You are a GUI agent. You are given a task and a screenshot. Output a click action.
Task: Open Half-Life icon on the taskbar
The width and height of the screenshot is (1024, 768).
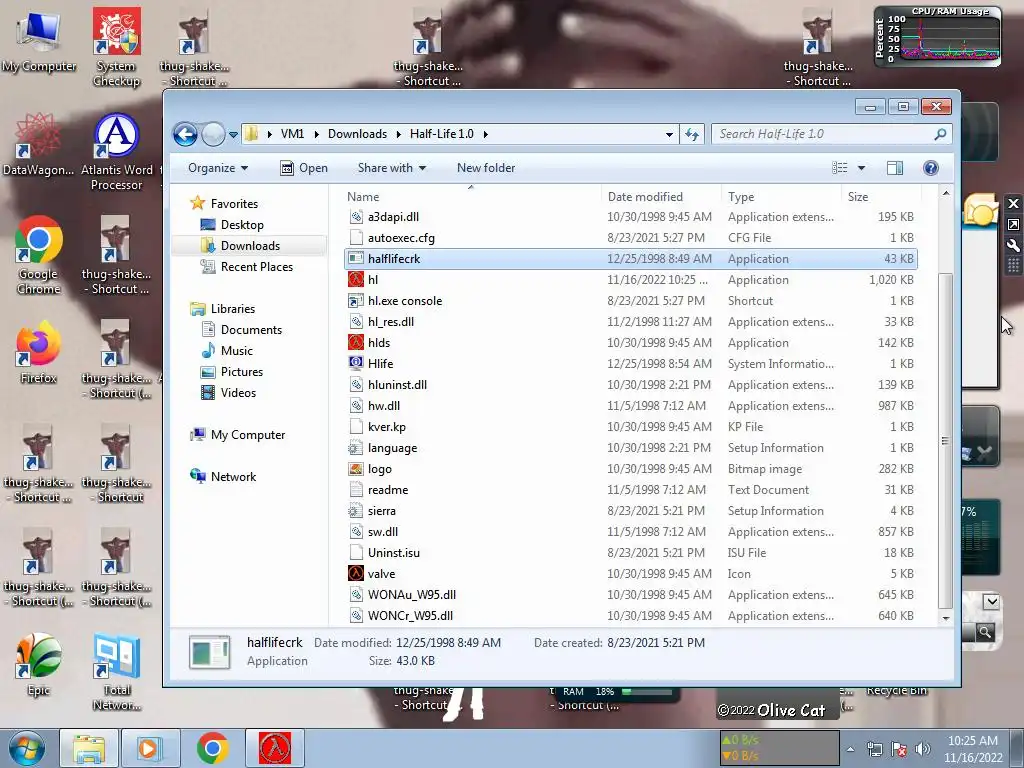275,748
